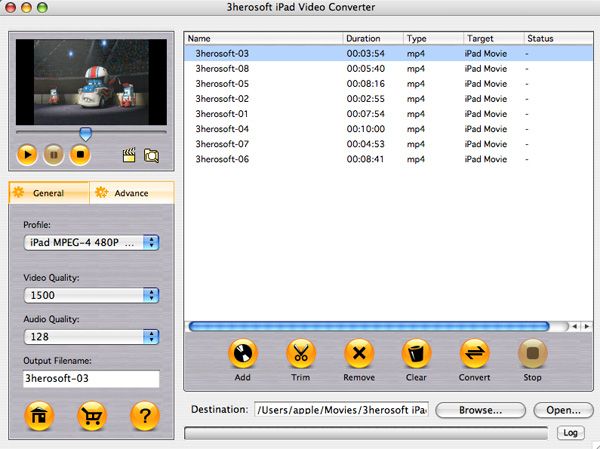Click the 00:08:16 duration cell

pyautogui.click(x=366, y=84)
